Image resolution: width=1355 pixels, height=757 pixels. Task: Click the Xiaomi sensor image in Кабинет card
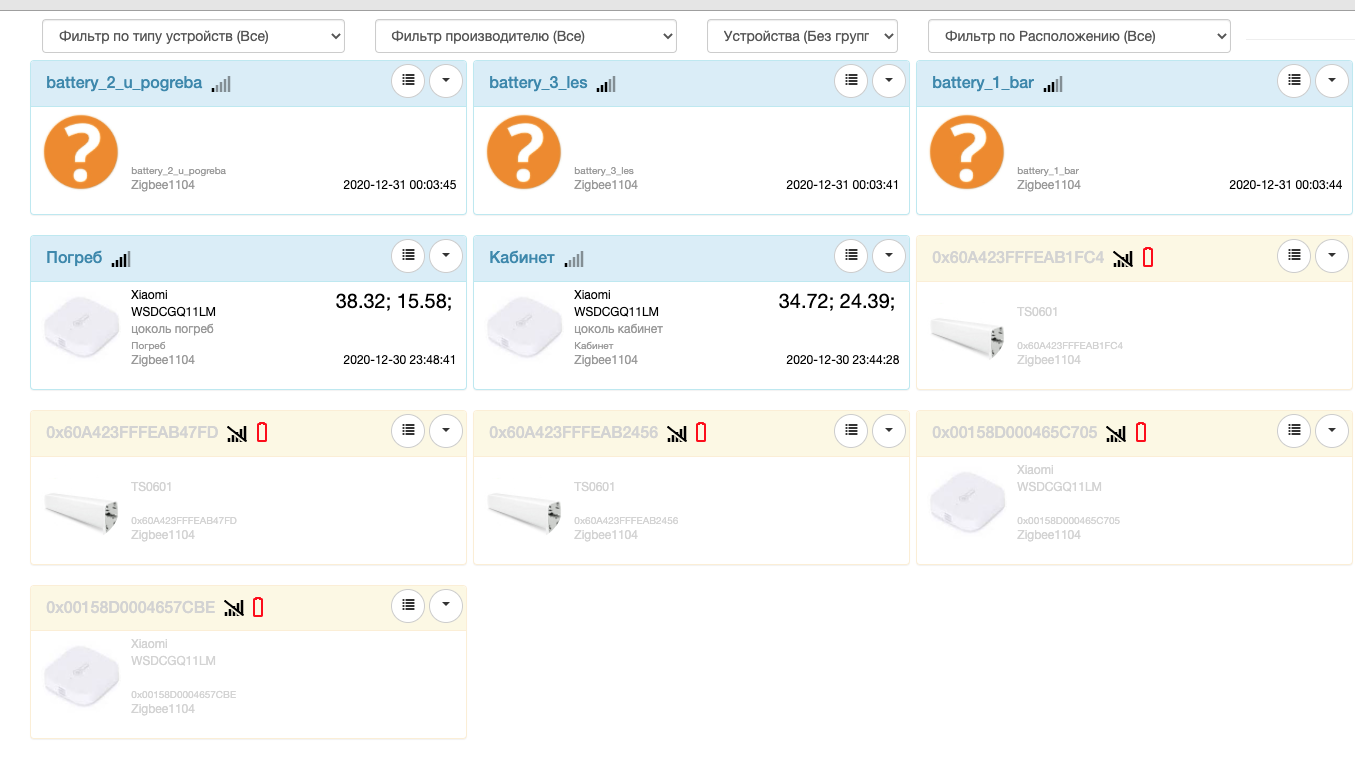(x=524, y=327)
